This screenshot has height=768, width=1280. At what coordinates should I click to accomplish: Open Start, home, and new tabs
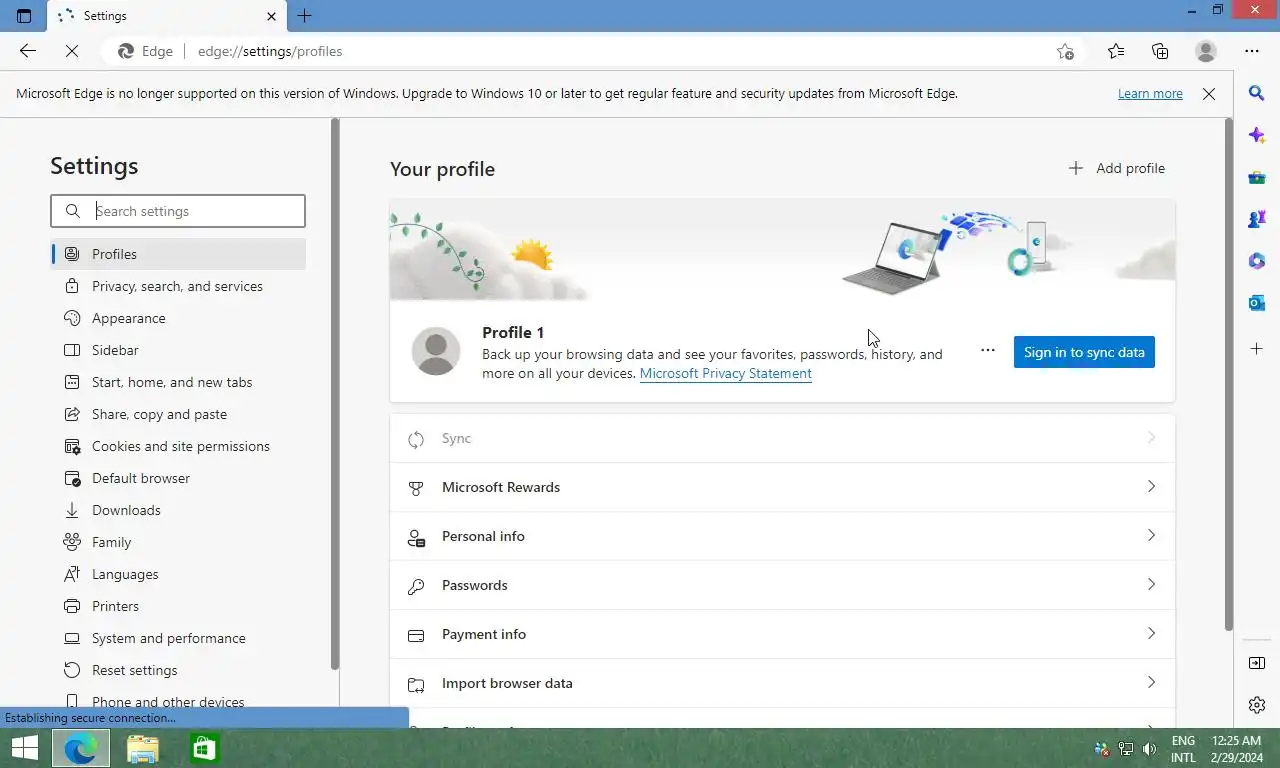(x=178, y=382)
